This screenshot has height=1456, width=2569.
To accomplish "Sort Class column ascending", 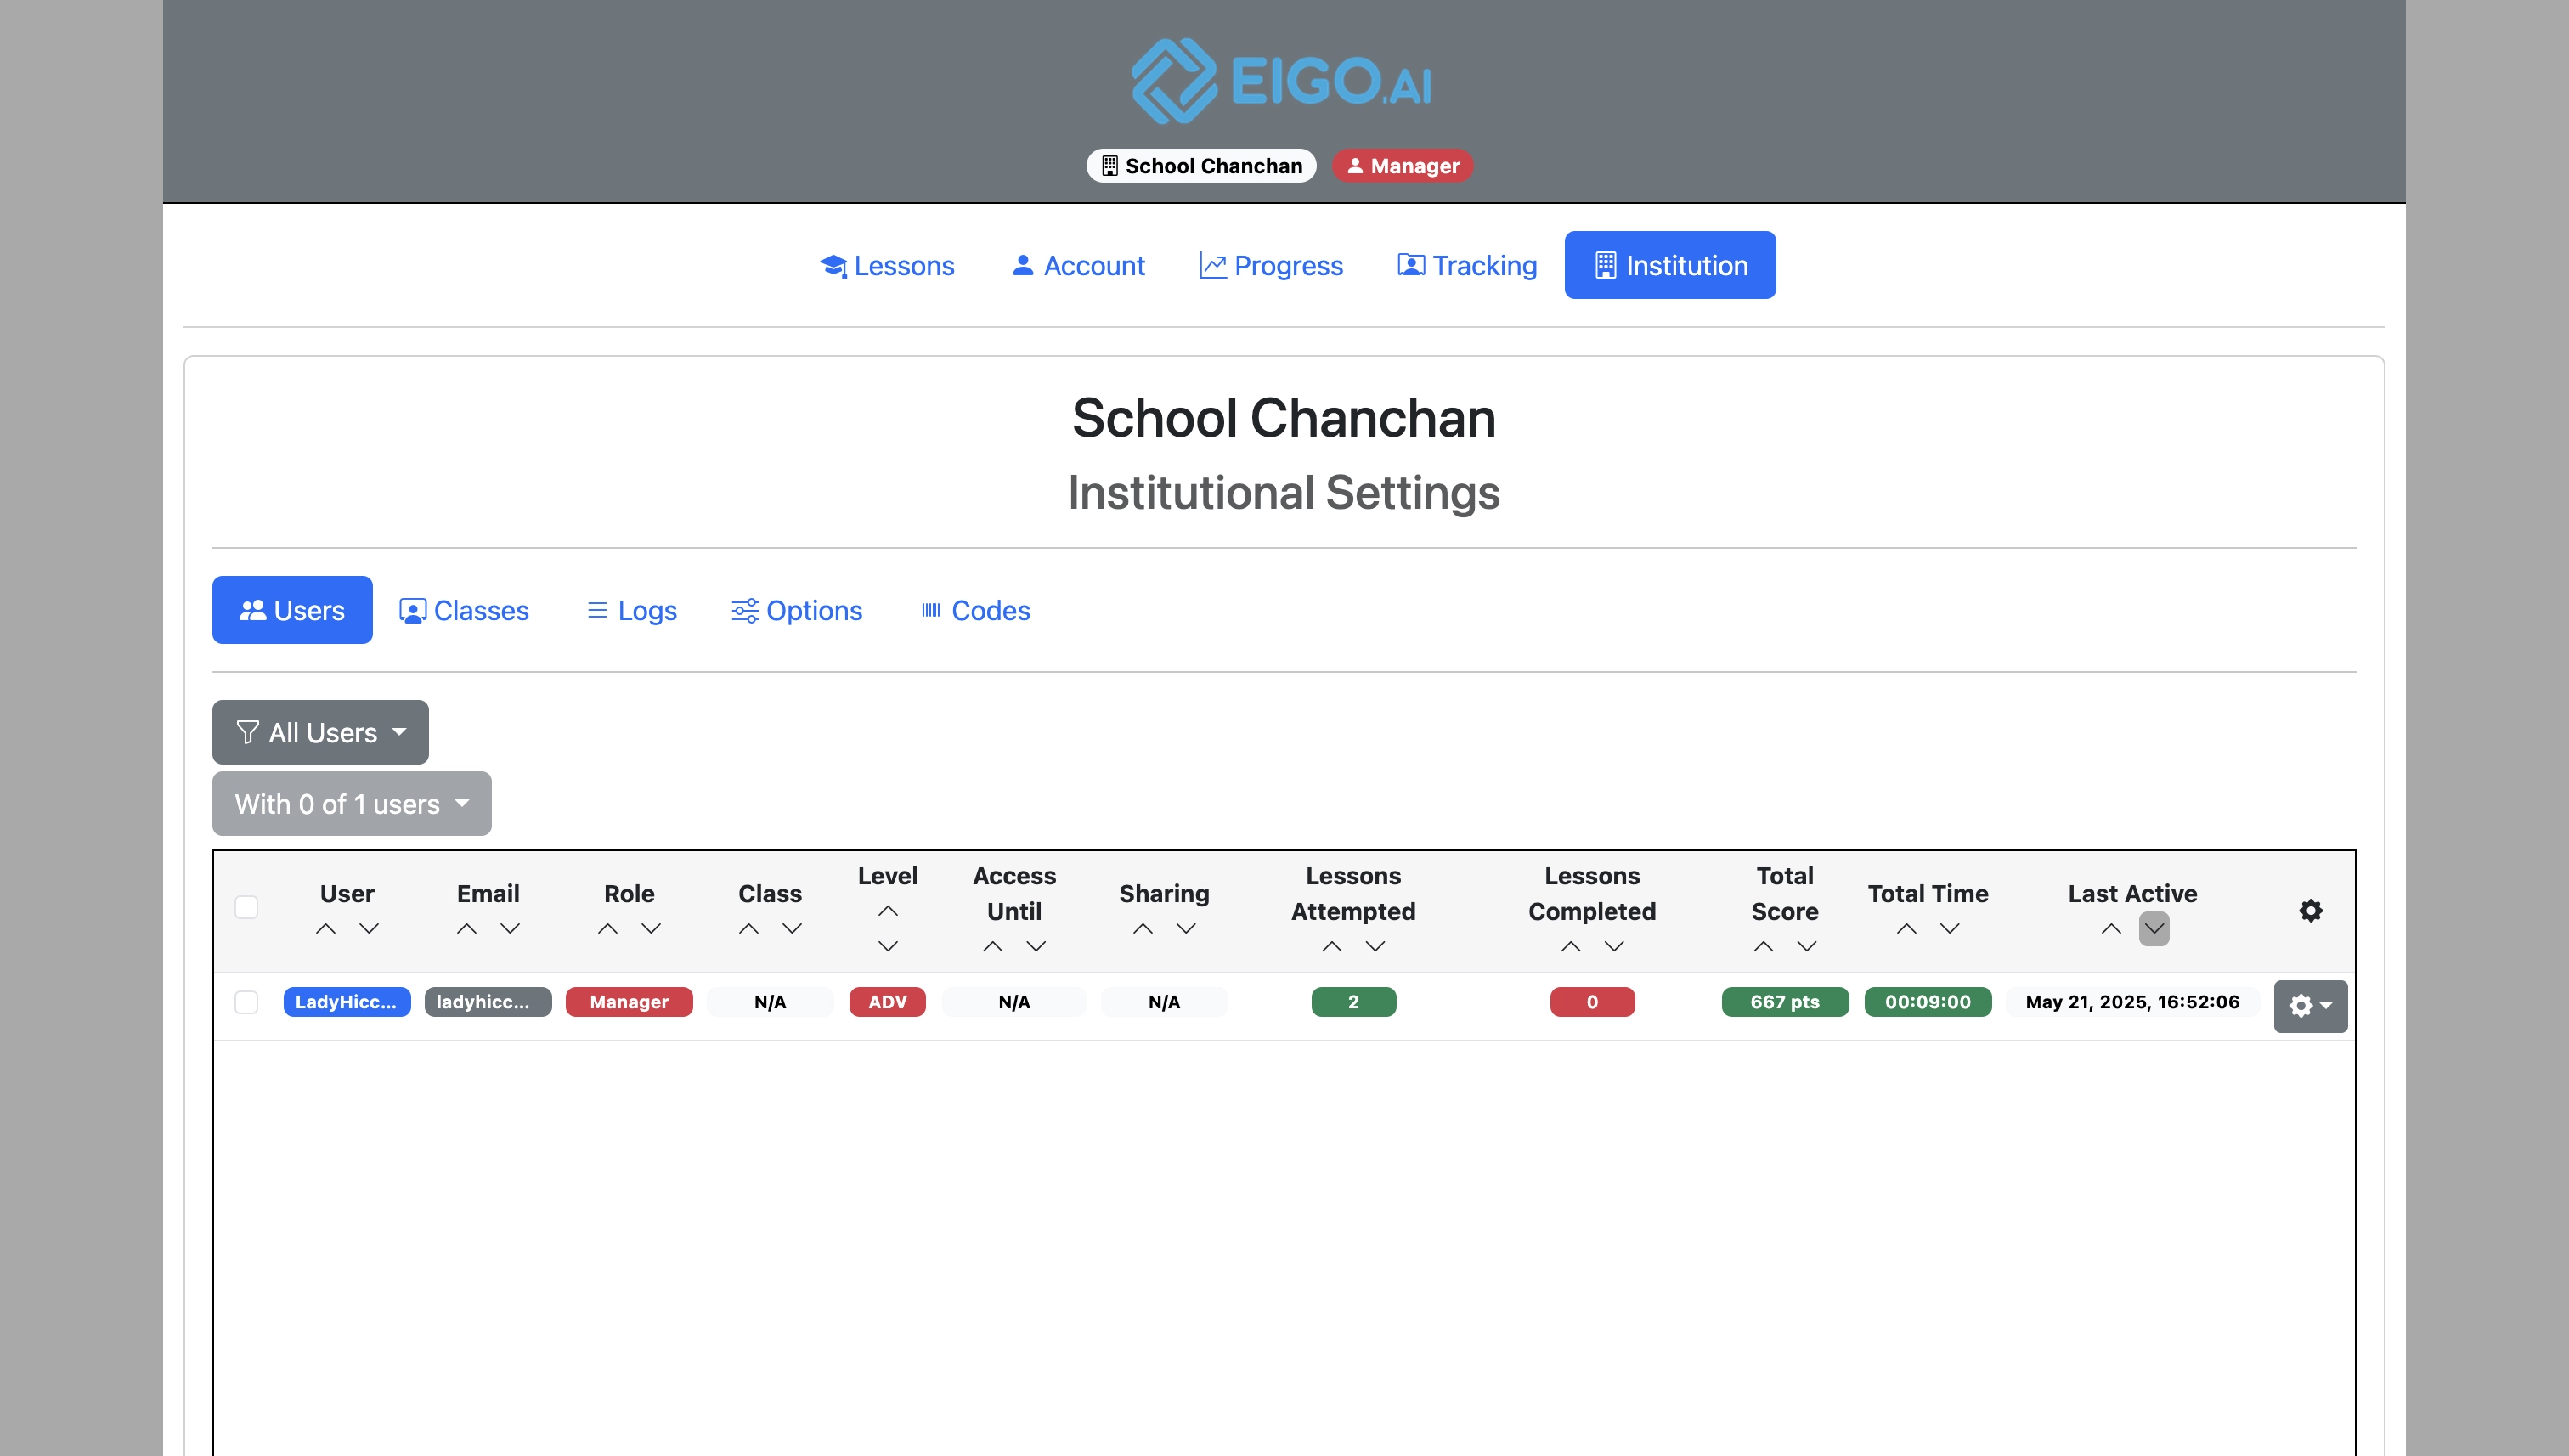I will pyautogui.click(x=748, y=929).
